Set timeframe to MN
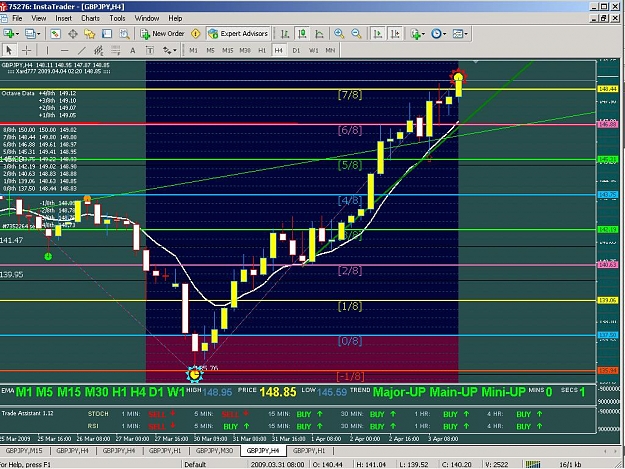625x469 pixels. (x=330, y=50)
